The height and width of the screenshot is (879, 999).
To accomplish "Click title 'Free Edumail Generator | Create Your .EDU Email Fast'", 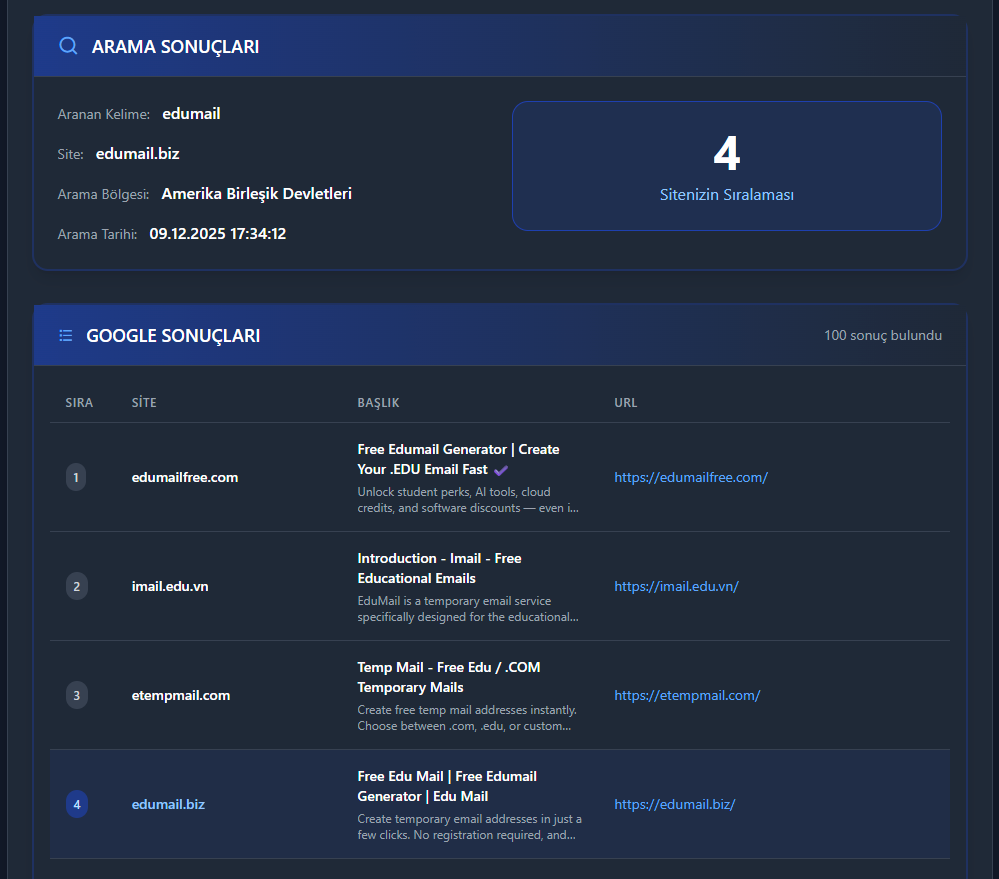I will pyautogui.click(x=458, y=459).
